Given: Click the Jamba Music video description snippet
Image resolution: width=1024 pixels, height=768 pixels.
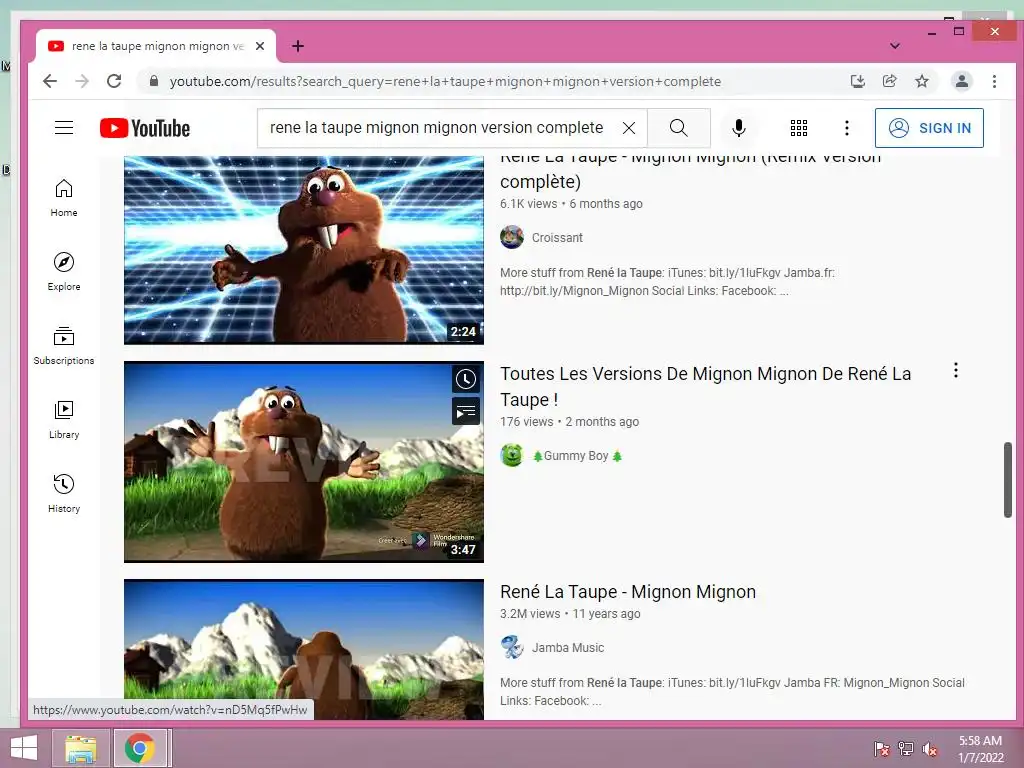Looking at the screenshot, I should (732, 692).
